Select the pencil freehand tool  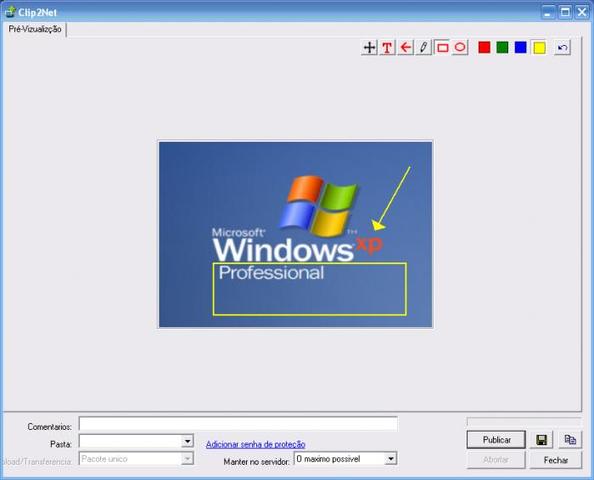pos(424,48)
